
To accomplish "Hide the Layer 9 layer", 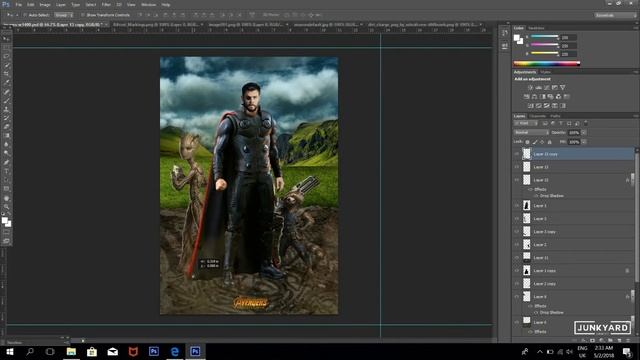I will [x=517, y=297].
